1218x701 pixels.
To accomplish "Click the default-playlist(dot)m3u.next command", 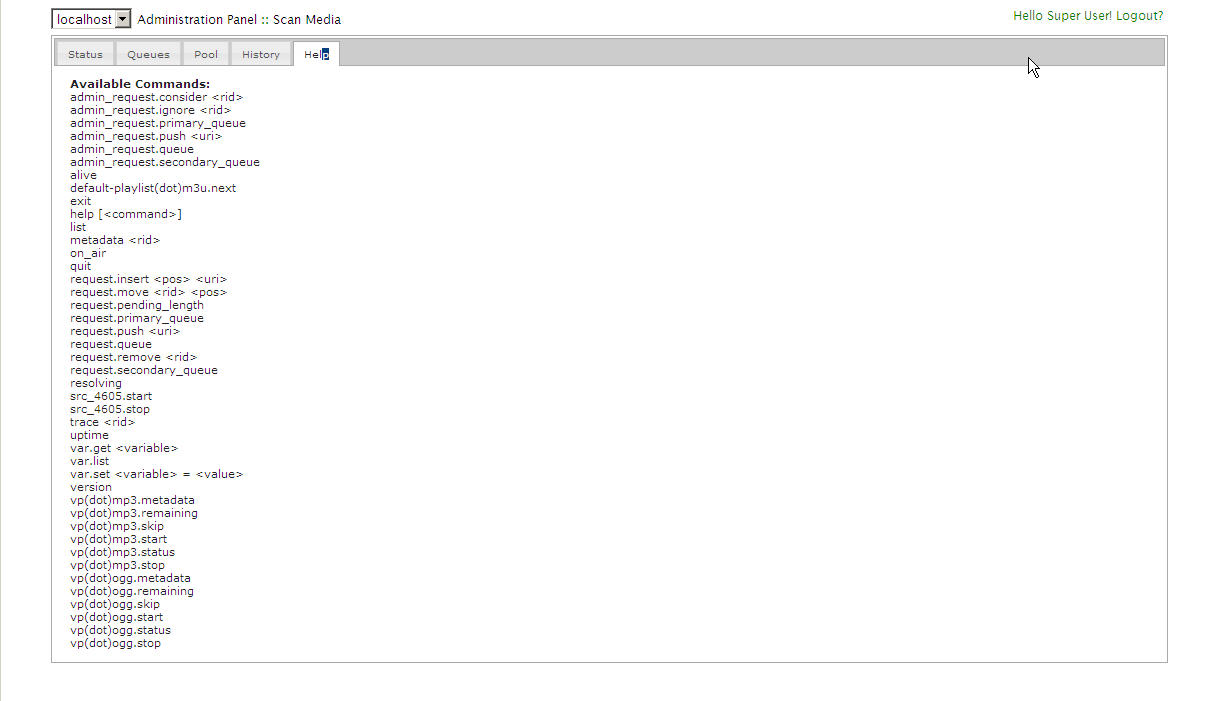I will [153, 188].
